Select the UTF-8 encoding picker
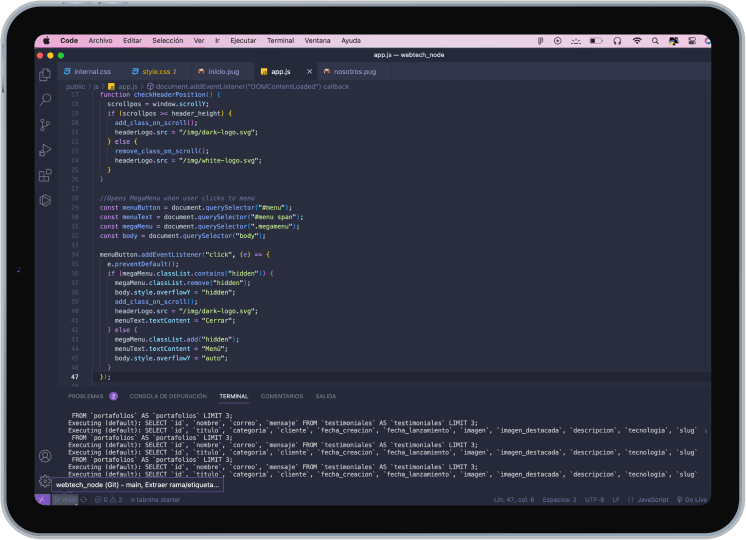The height and width of the screenshot is (540, 746). point(594,499)
